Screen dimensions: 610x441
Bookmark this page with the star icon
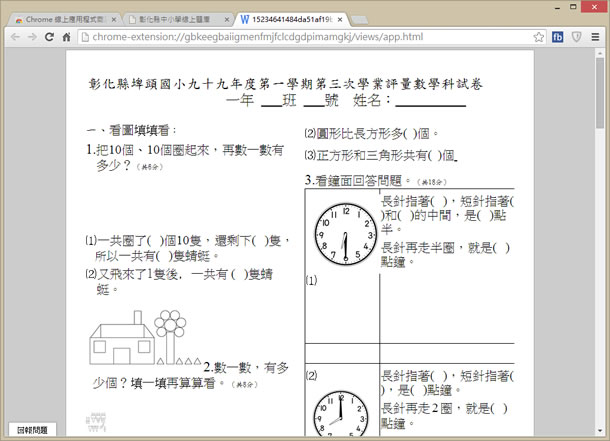[538, 37]
